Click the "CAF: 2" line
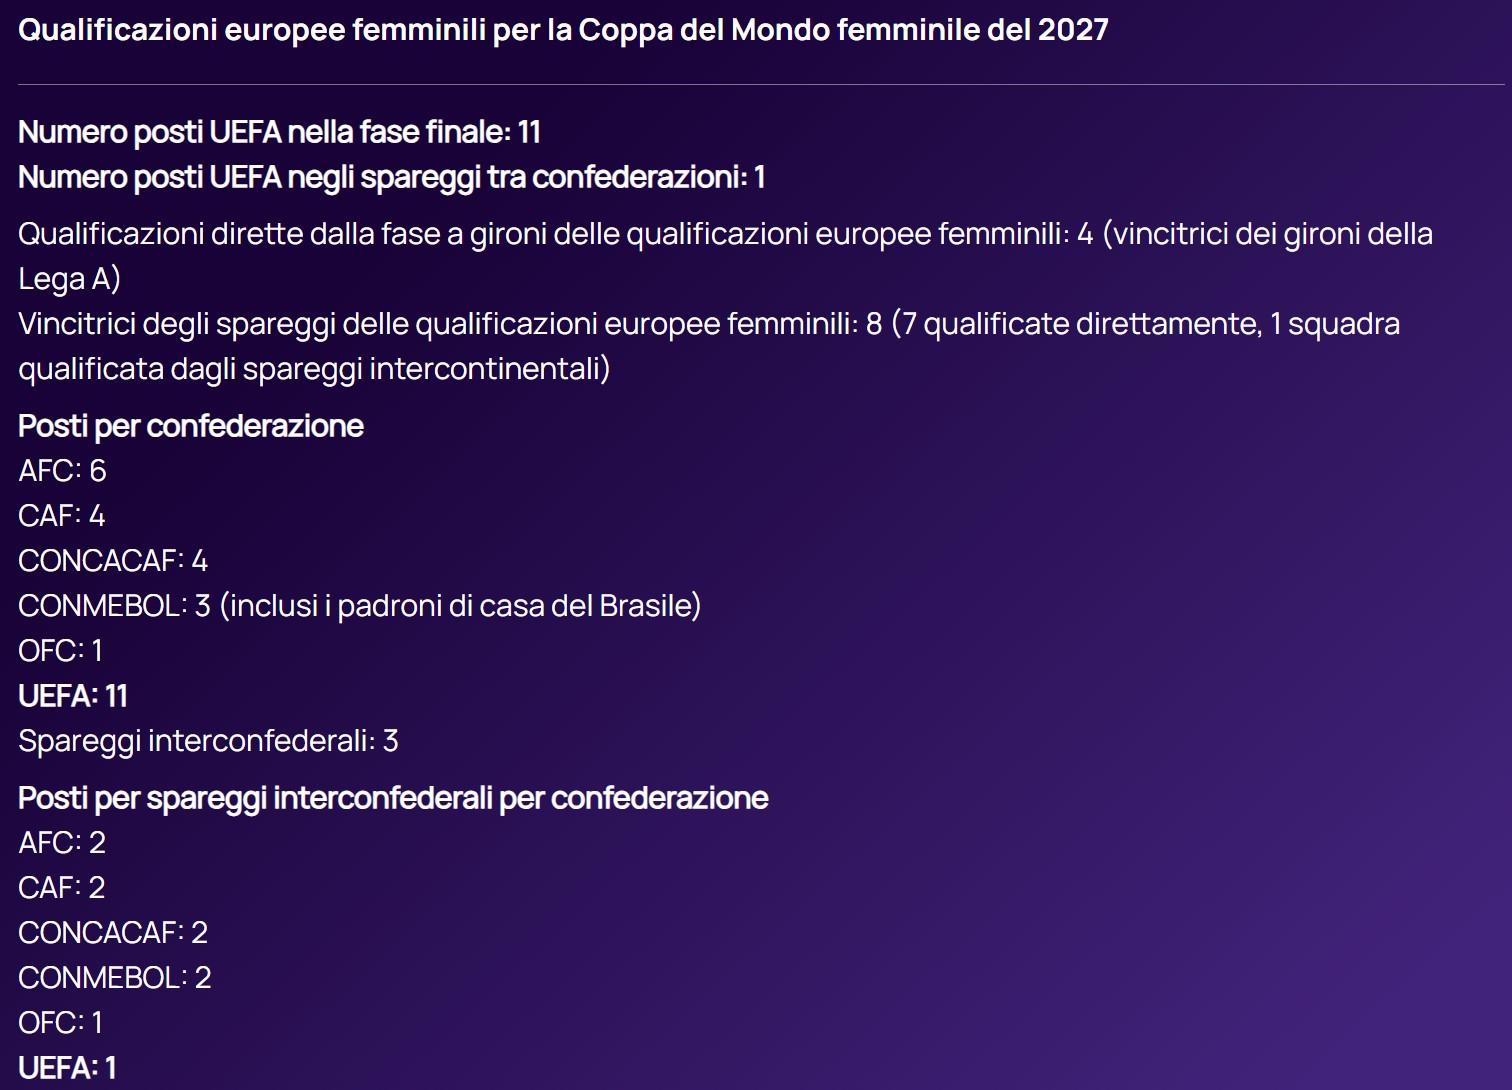 click(x=61, y=888)
